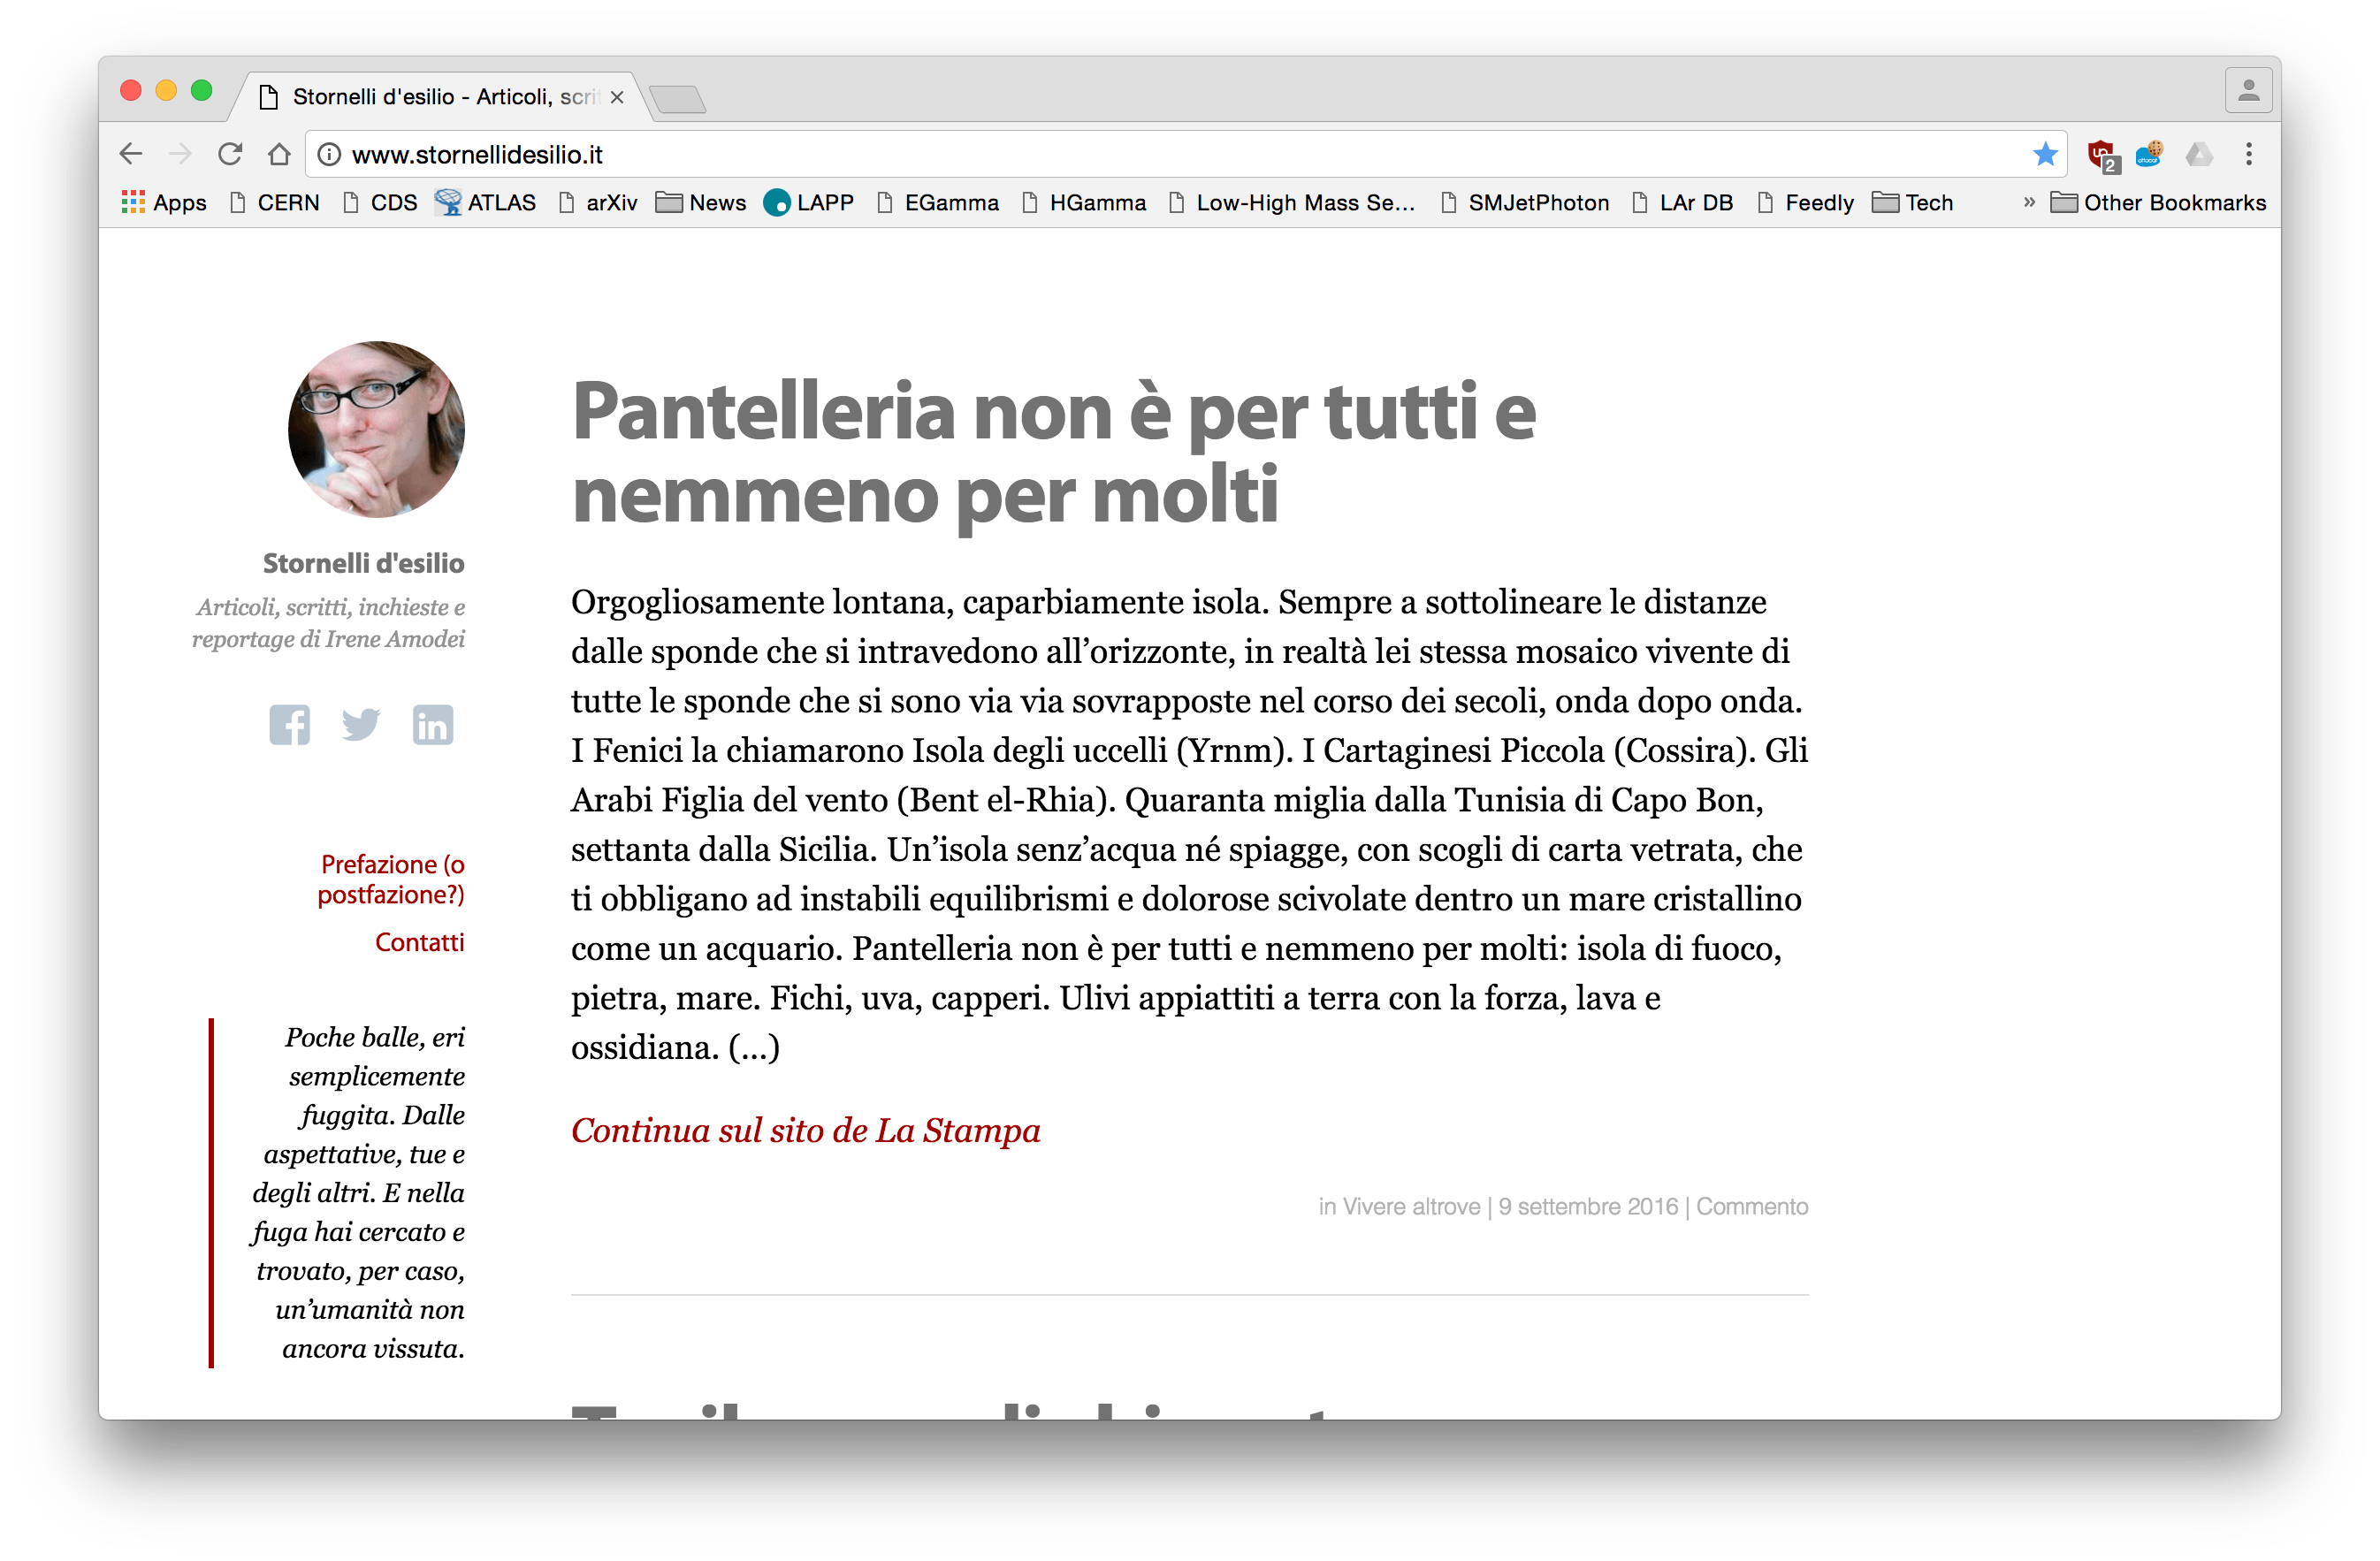
Task: Open the Stornelli d'esilio site title
Action: pos(363,563)
